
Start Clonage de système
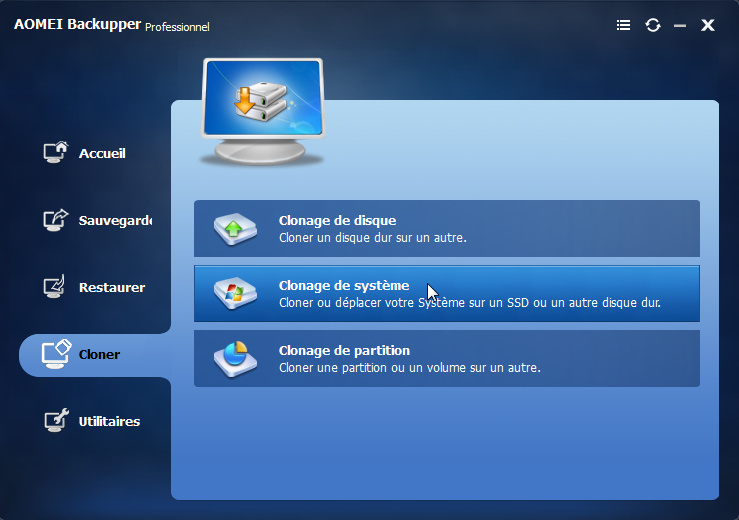[x=447, y=294]
